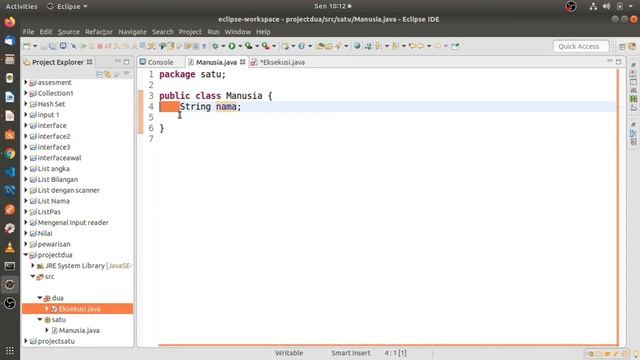This screenshot has width=640, height=360.
Task: Open the Source menu
Action: point(69,32)
